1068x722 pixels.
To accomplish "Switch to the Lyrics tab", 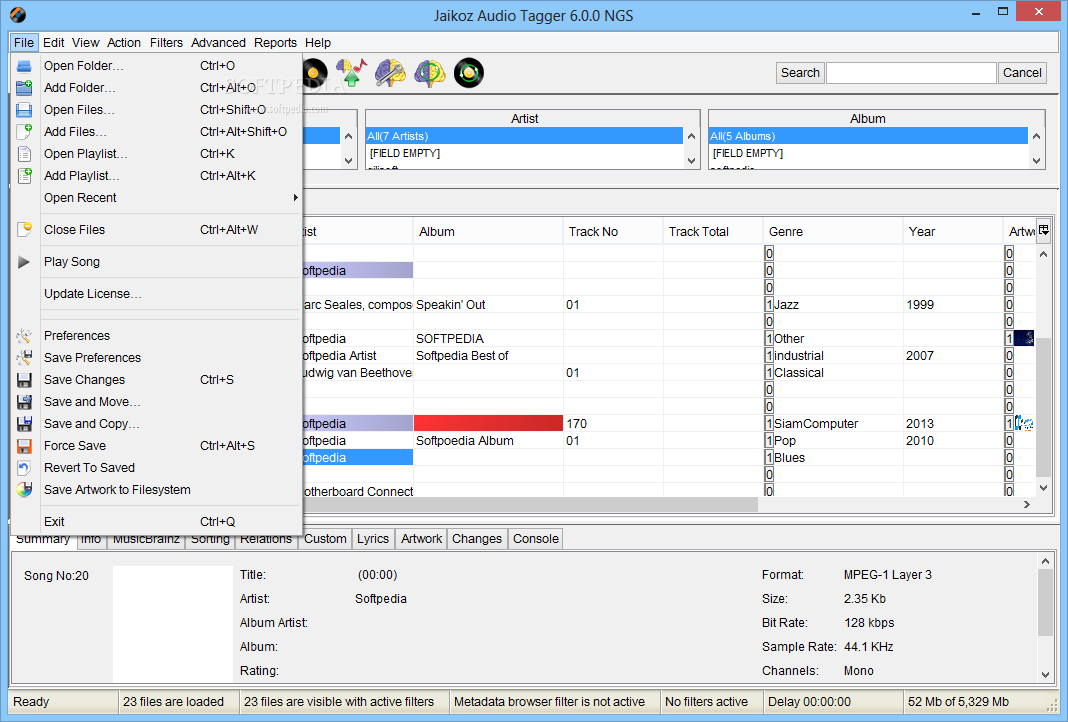I will pos(373,539).
